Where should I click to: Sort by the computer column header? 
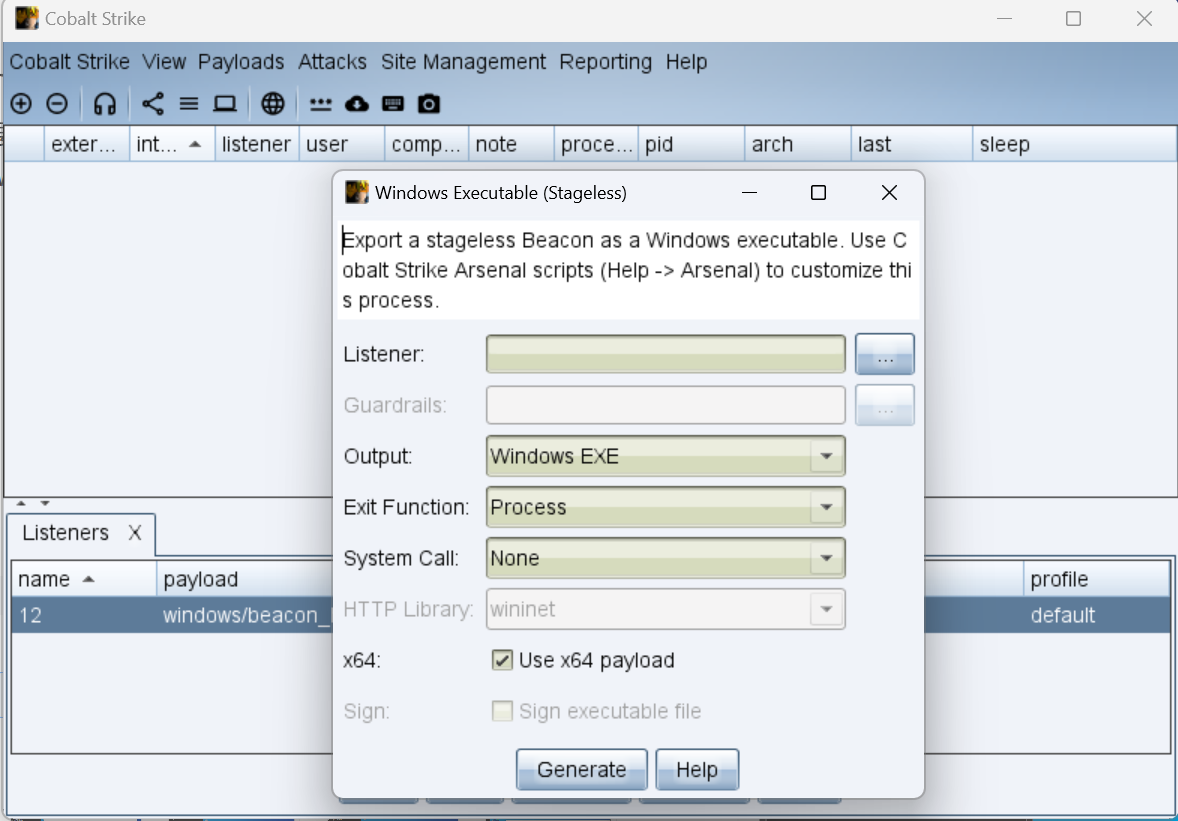(x=427, y=144)
